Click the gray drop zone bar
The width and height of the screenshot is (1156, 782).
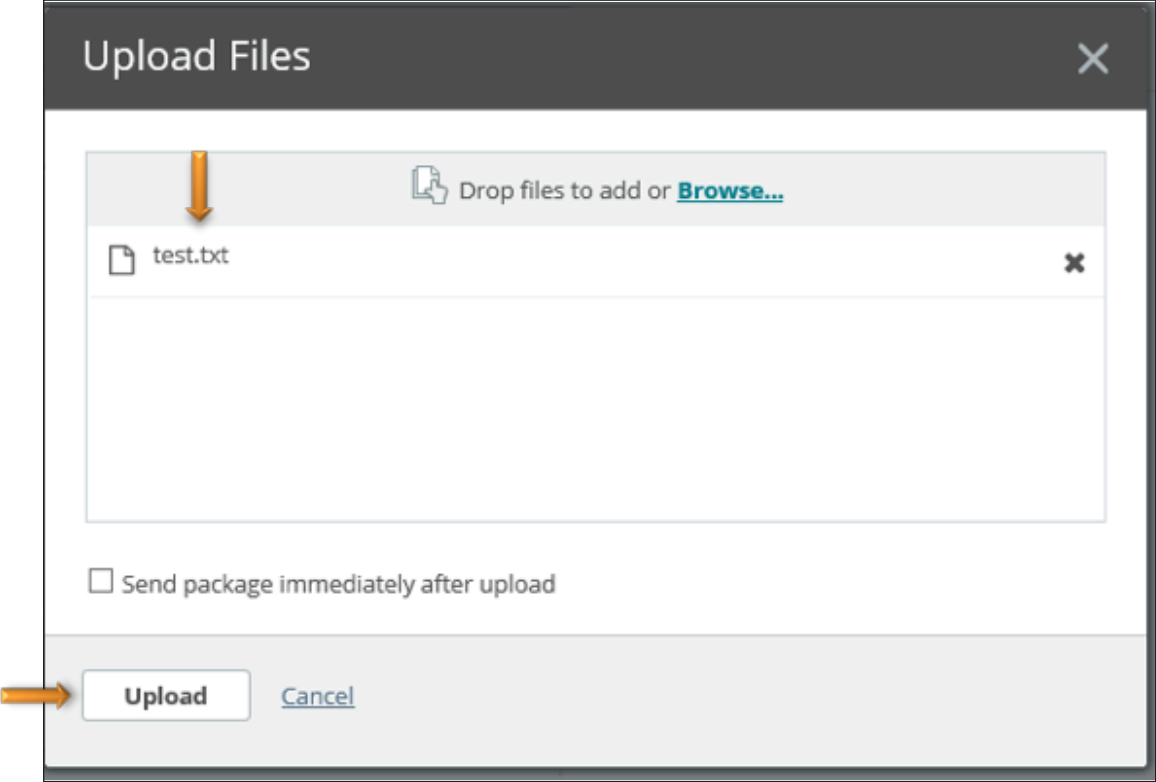(x=596, y=189)
